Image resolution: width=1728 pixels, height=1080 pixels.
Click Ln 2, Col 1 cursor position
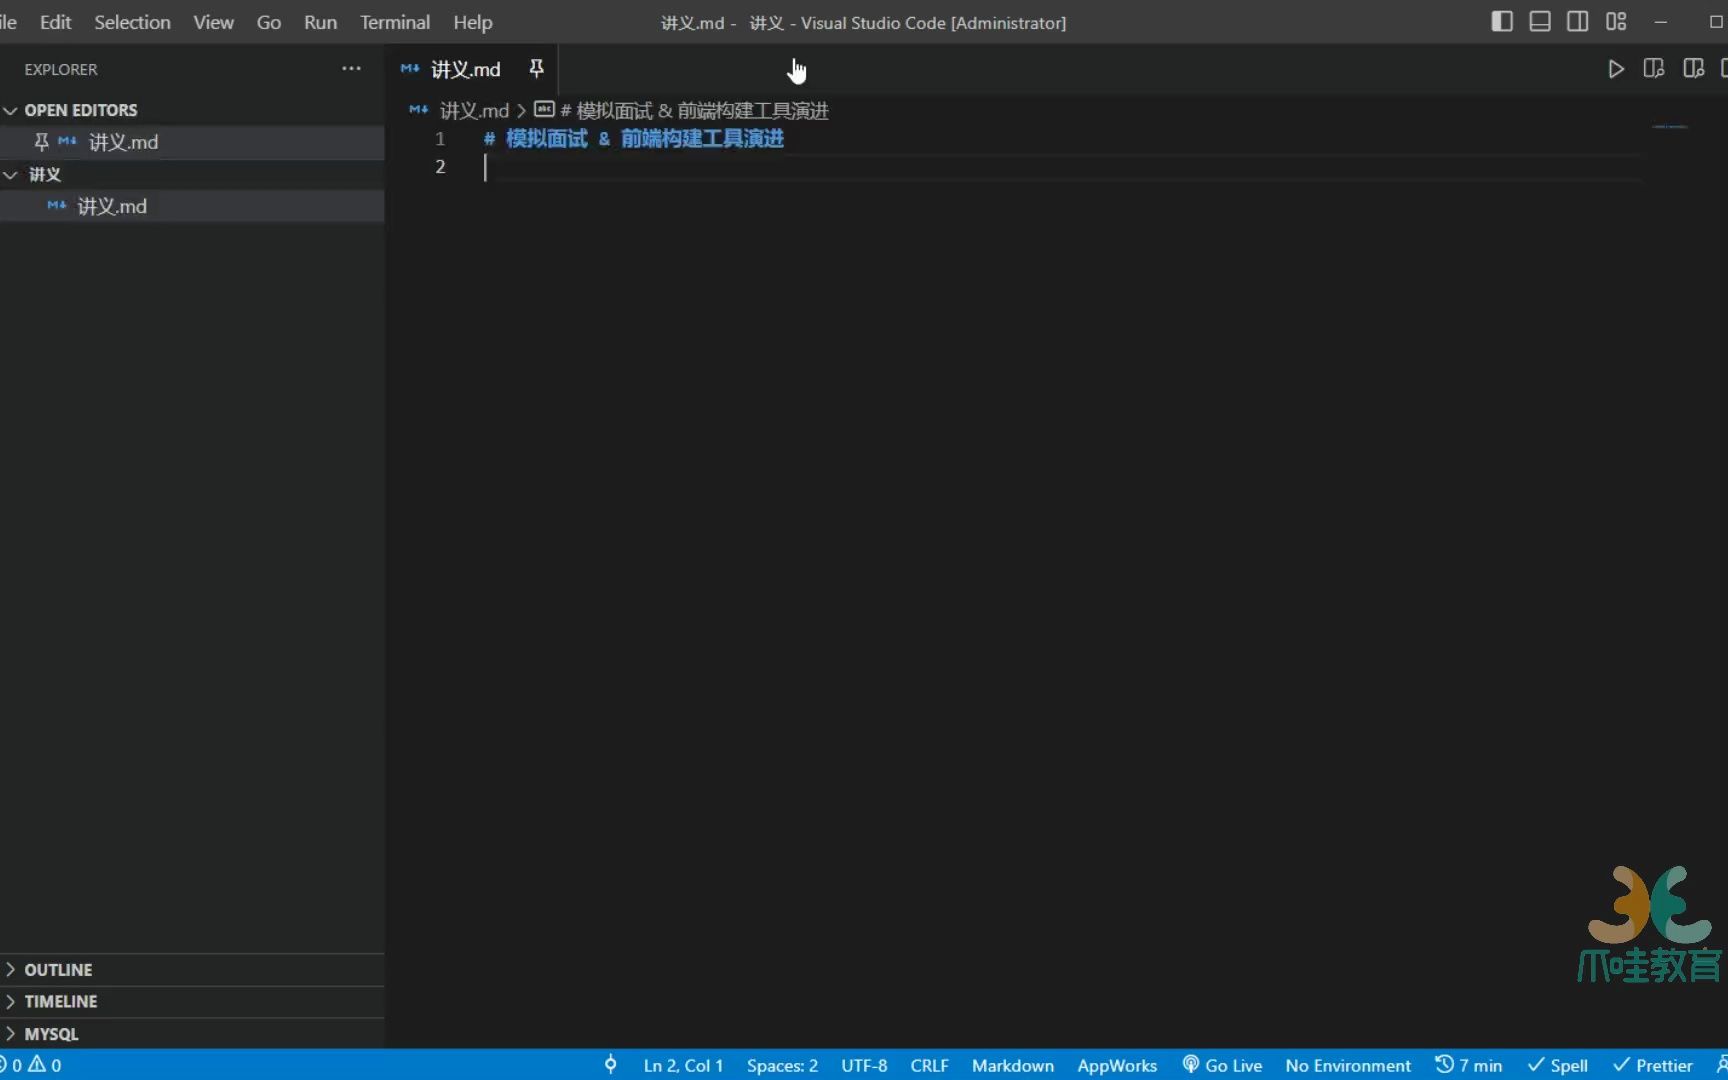point(683,1065)
